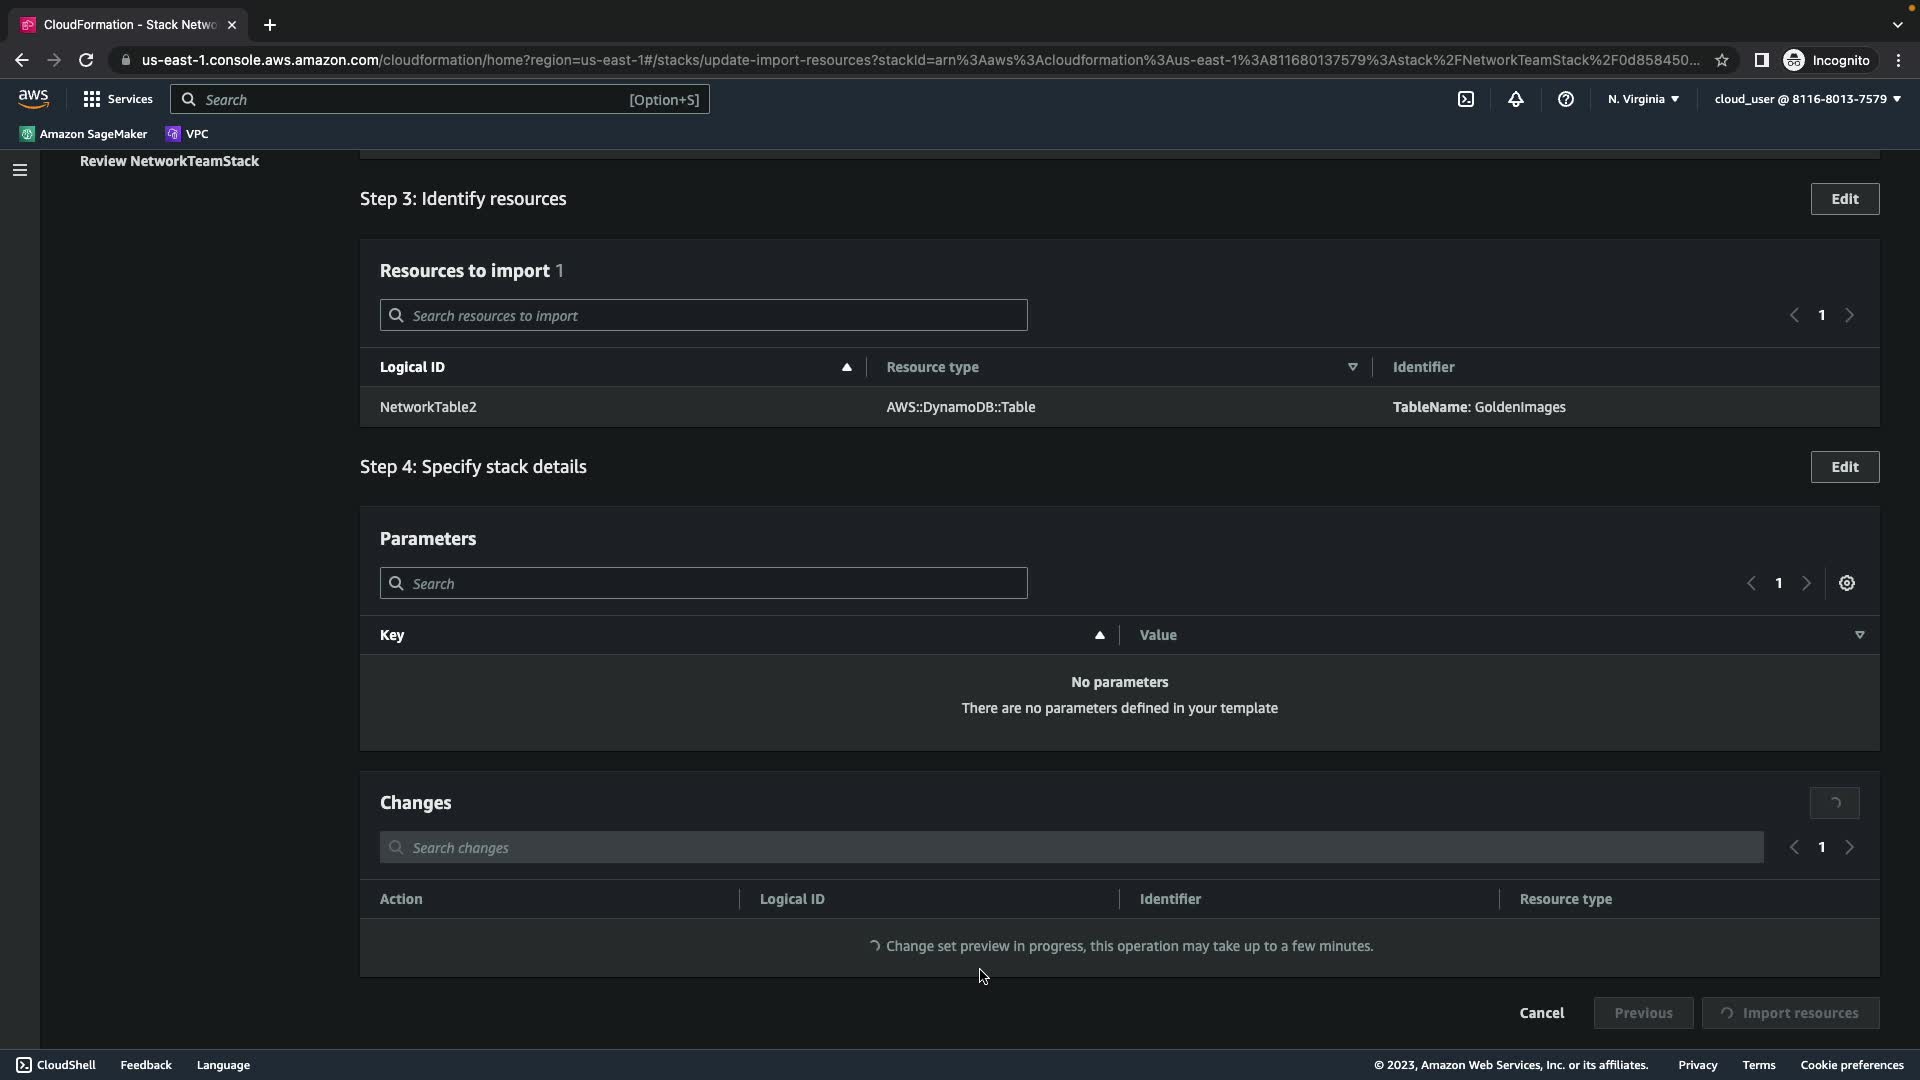Sort the Parameters Value column
The image size is (1920, 1080).
click(x=1859, y=635)
